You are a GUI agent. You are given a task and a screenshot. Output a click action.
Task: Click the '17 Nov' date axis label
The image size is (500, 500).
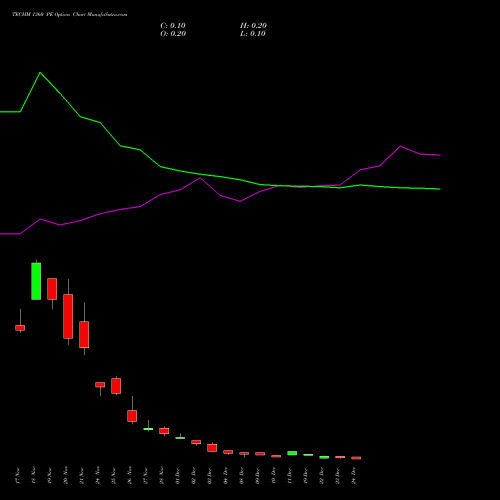[x=18, y=475]
